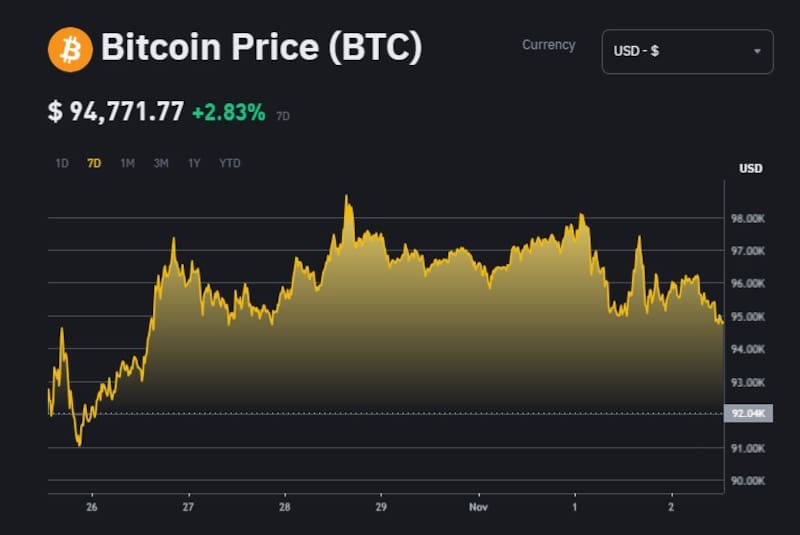Select the 7D time range tab
Screen dimensions: 800x535
tap(94, 163)
